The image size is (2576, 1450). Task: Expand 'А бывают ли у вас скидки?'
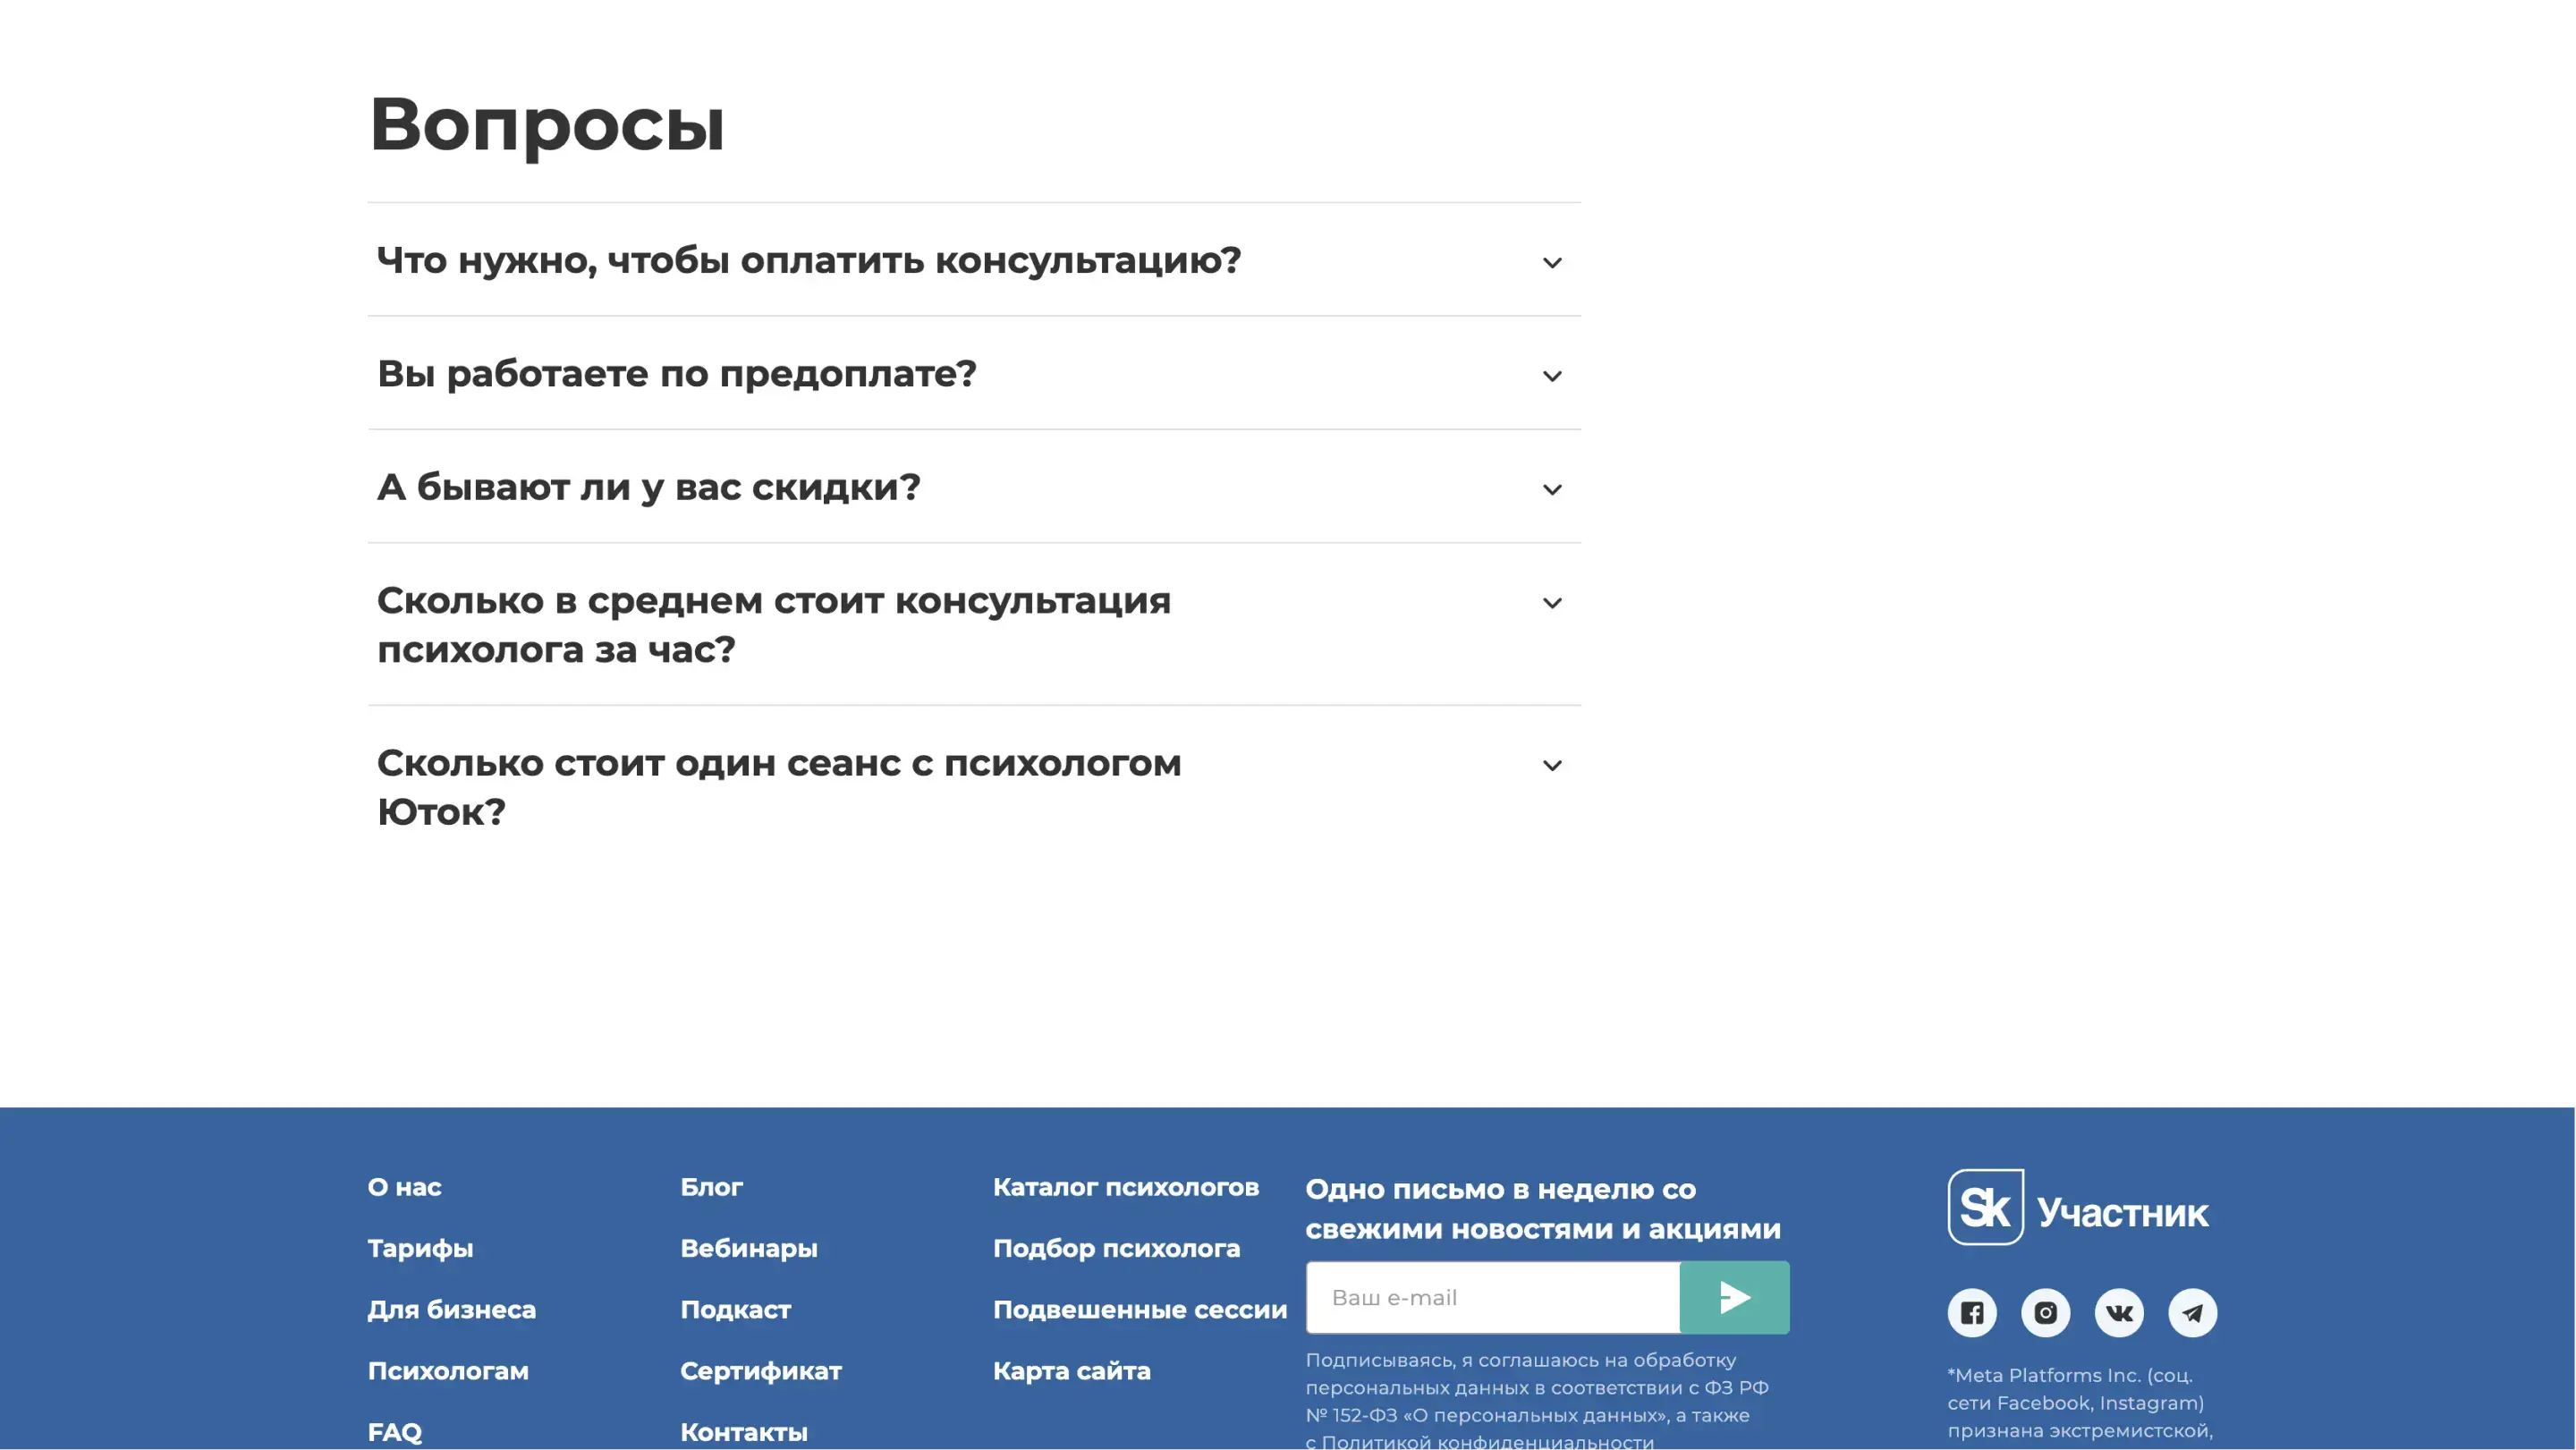click(648, 487)
